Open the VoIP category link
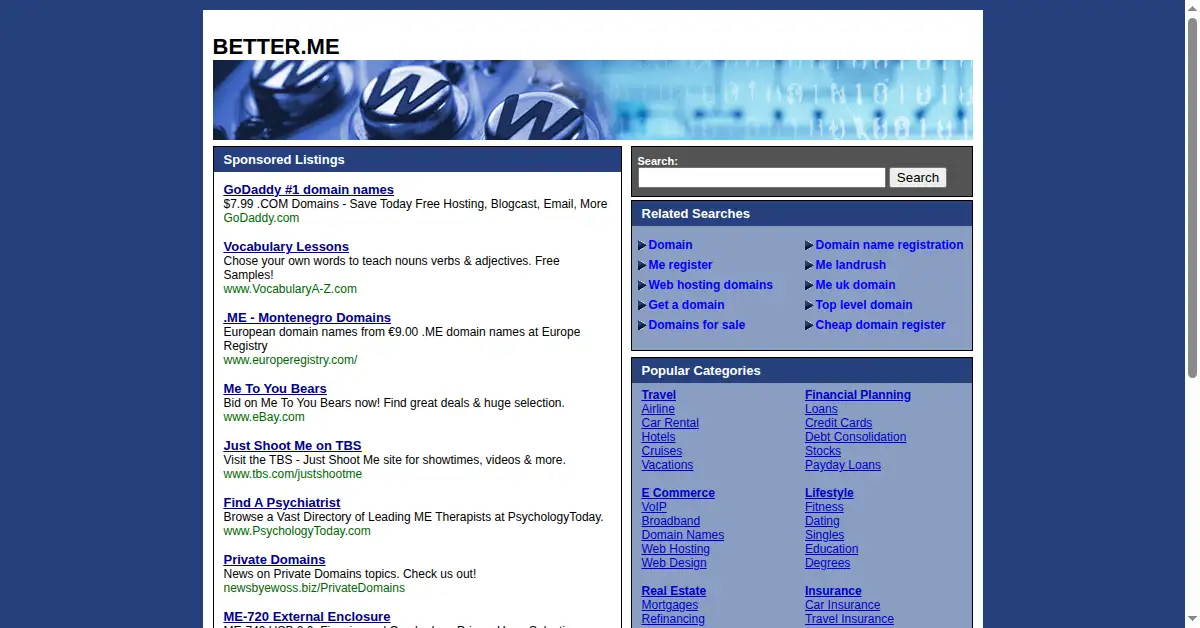 point(654,507)
